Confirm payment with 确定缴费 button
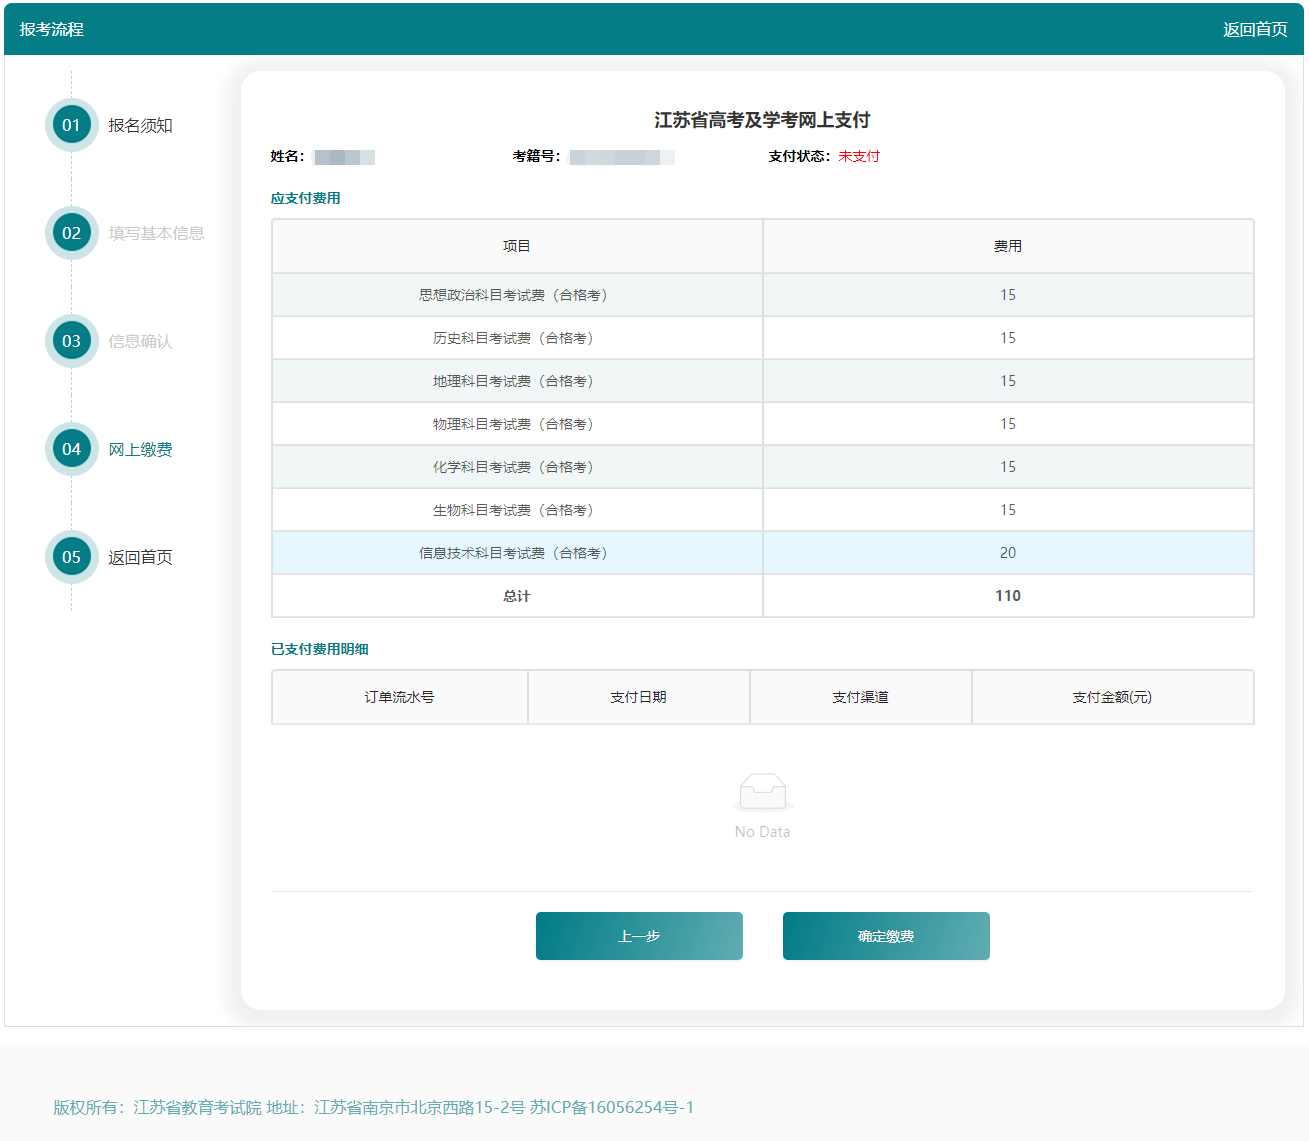Image resolution: width=1309 pixels, height=1141 pixels. 886,936
